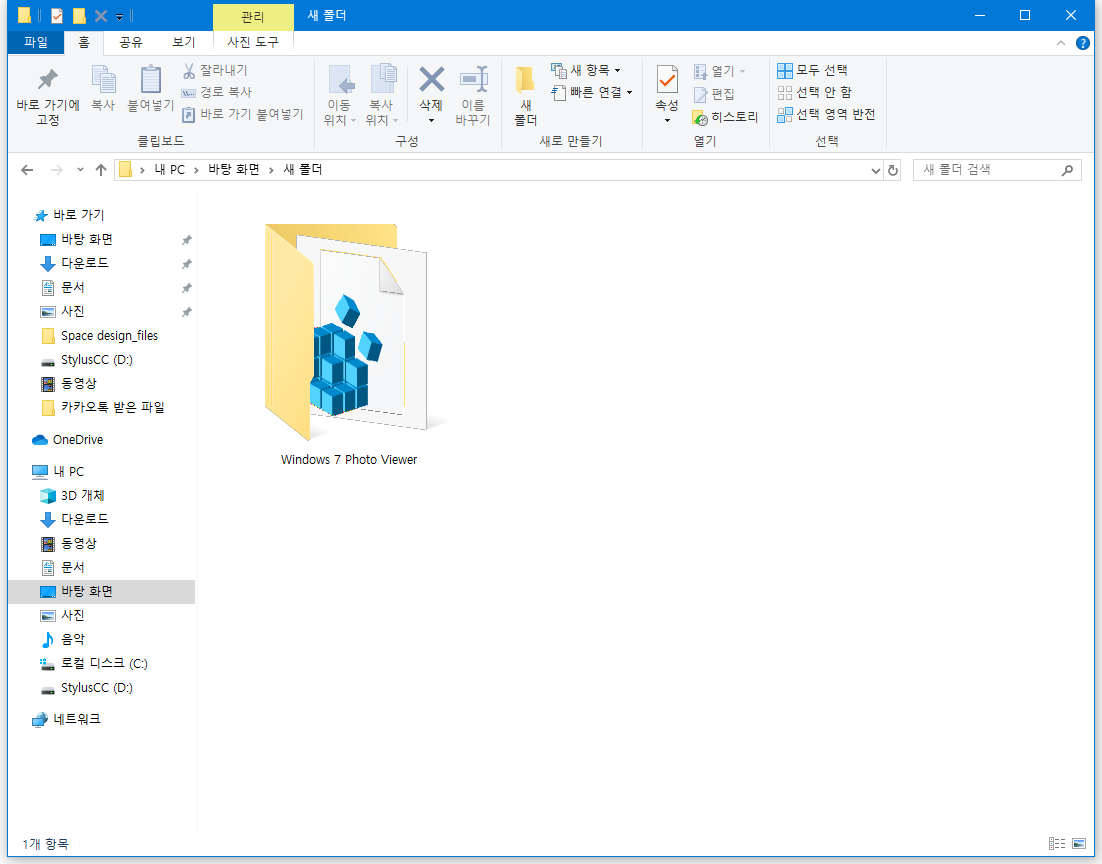Go back with the left arrow
The width and height of the screenshot is (1102, 864).
[x=27, y=170]
